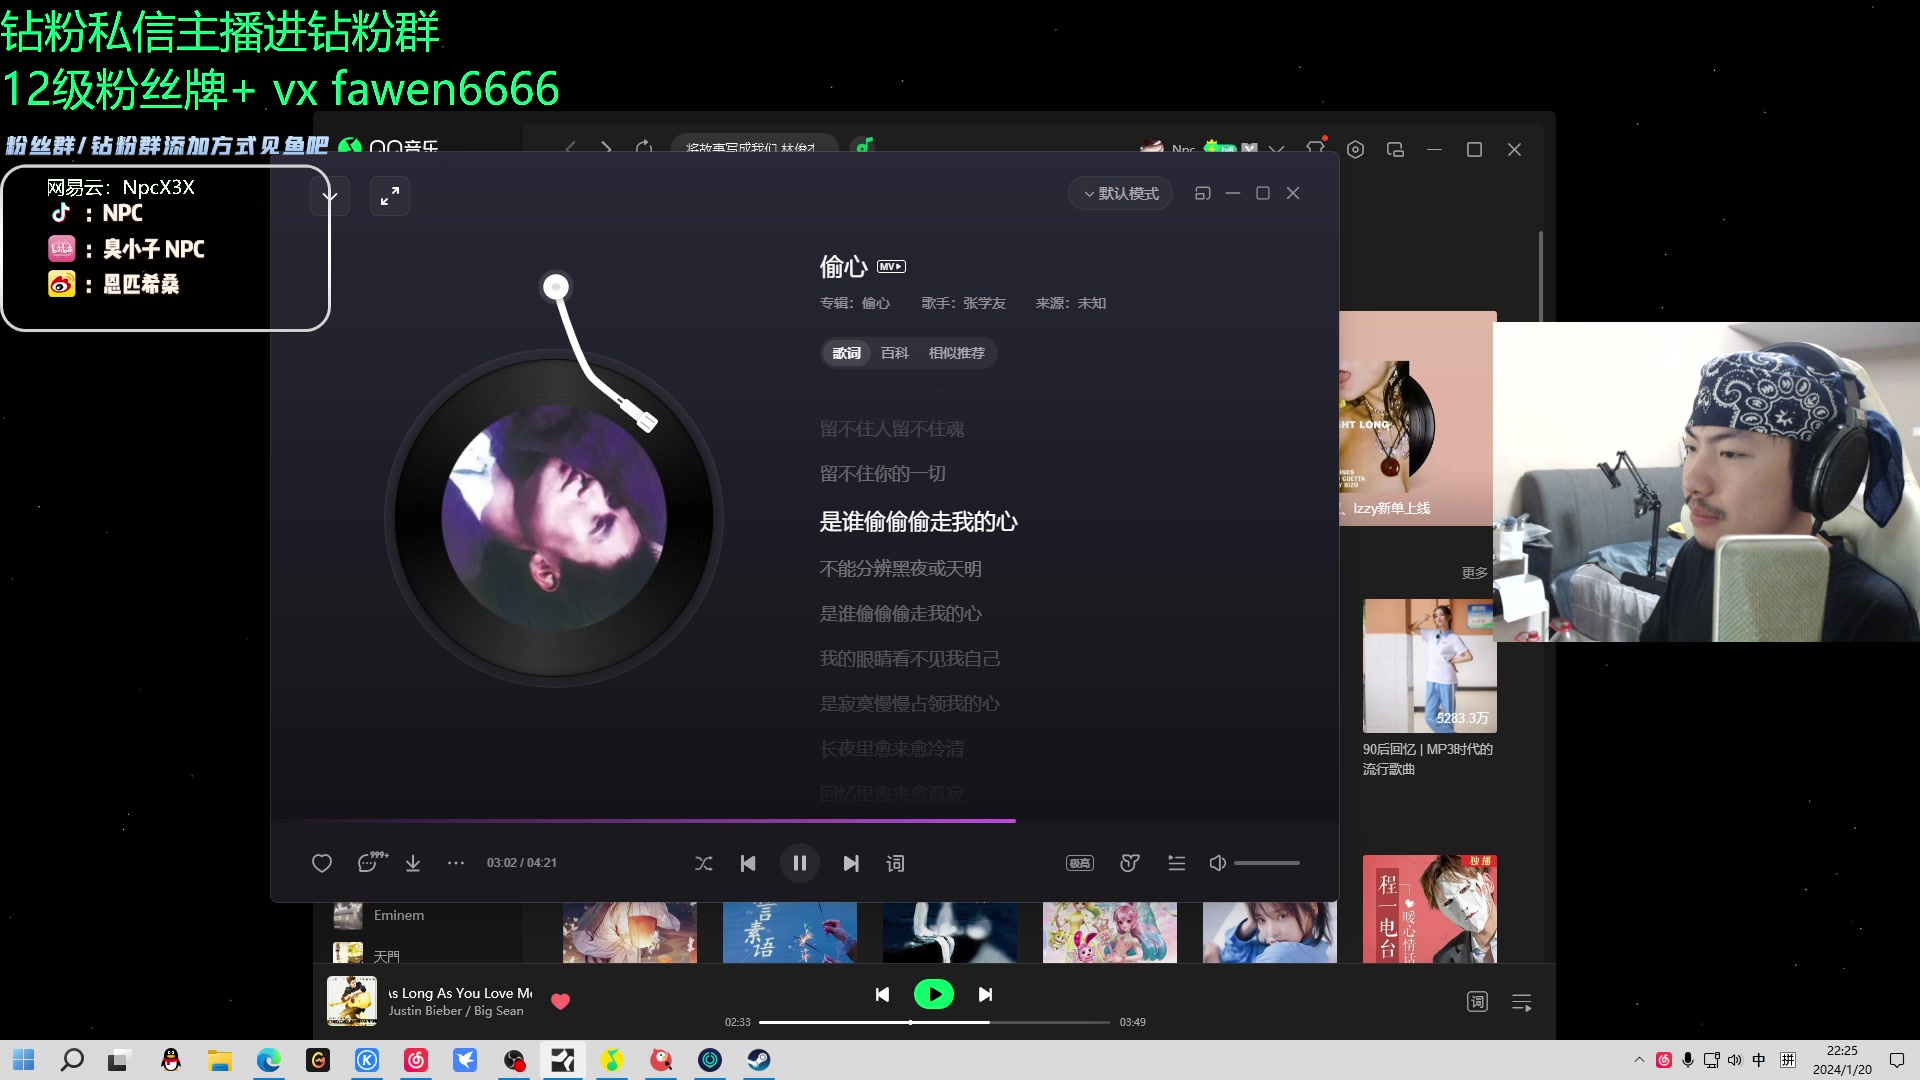This screenshot has height=1080, width=1920.
Task: Skip to previous track in lyrics player
Action: click(748, 863)
